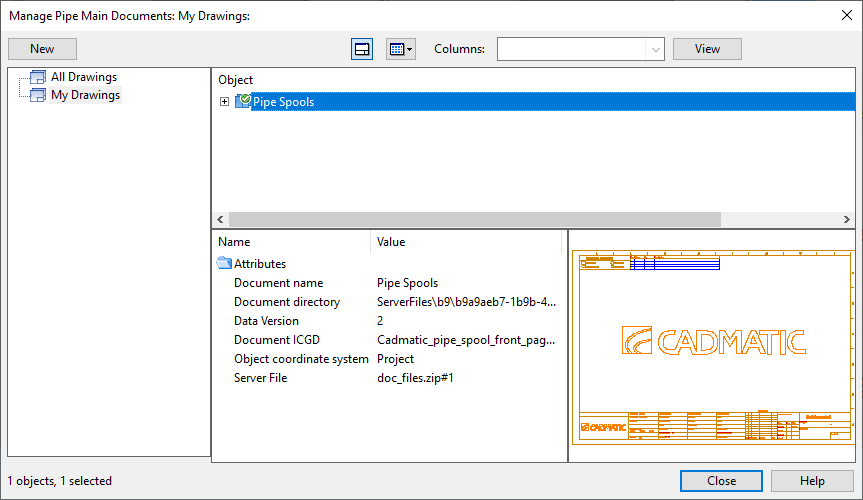Select the Document name attribute row

click(278, 283)
